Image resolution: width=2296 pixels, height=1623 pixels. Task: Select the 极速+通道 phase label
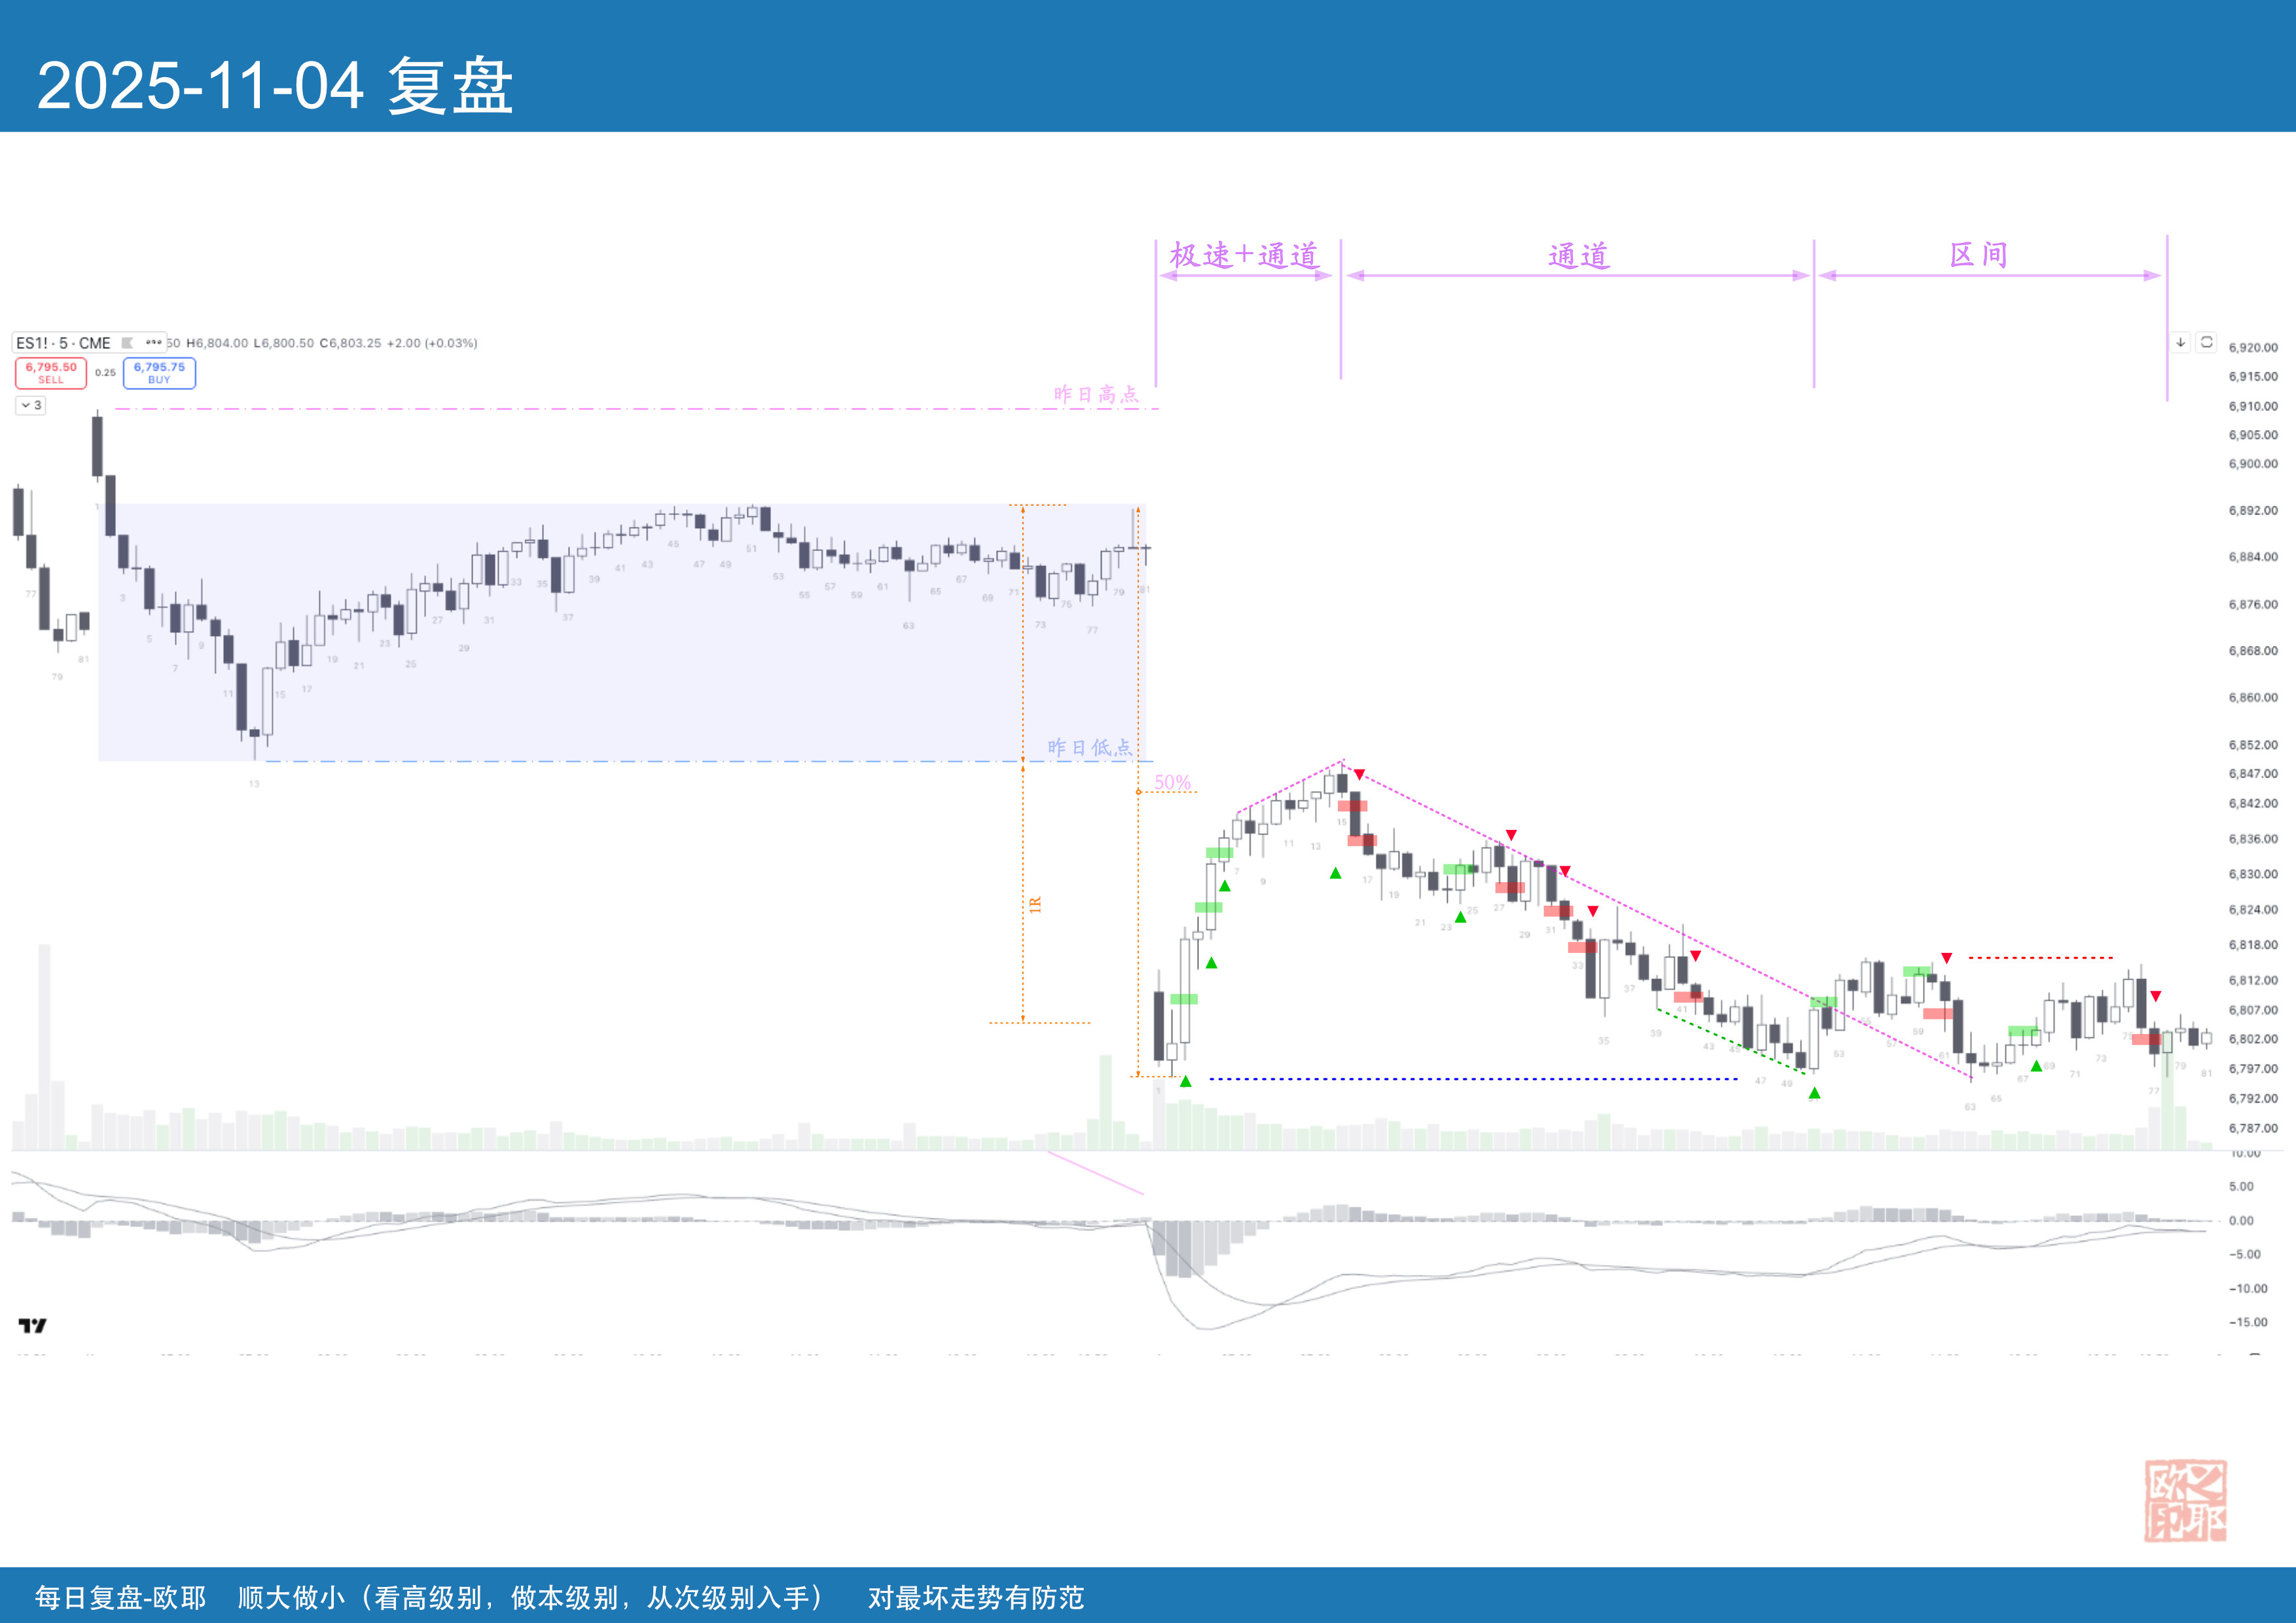[x=1244, y=255]
